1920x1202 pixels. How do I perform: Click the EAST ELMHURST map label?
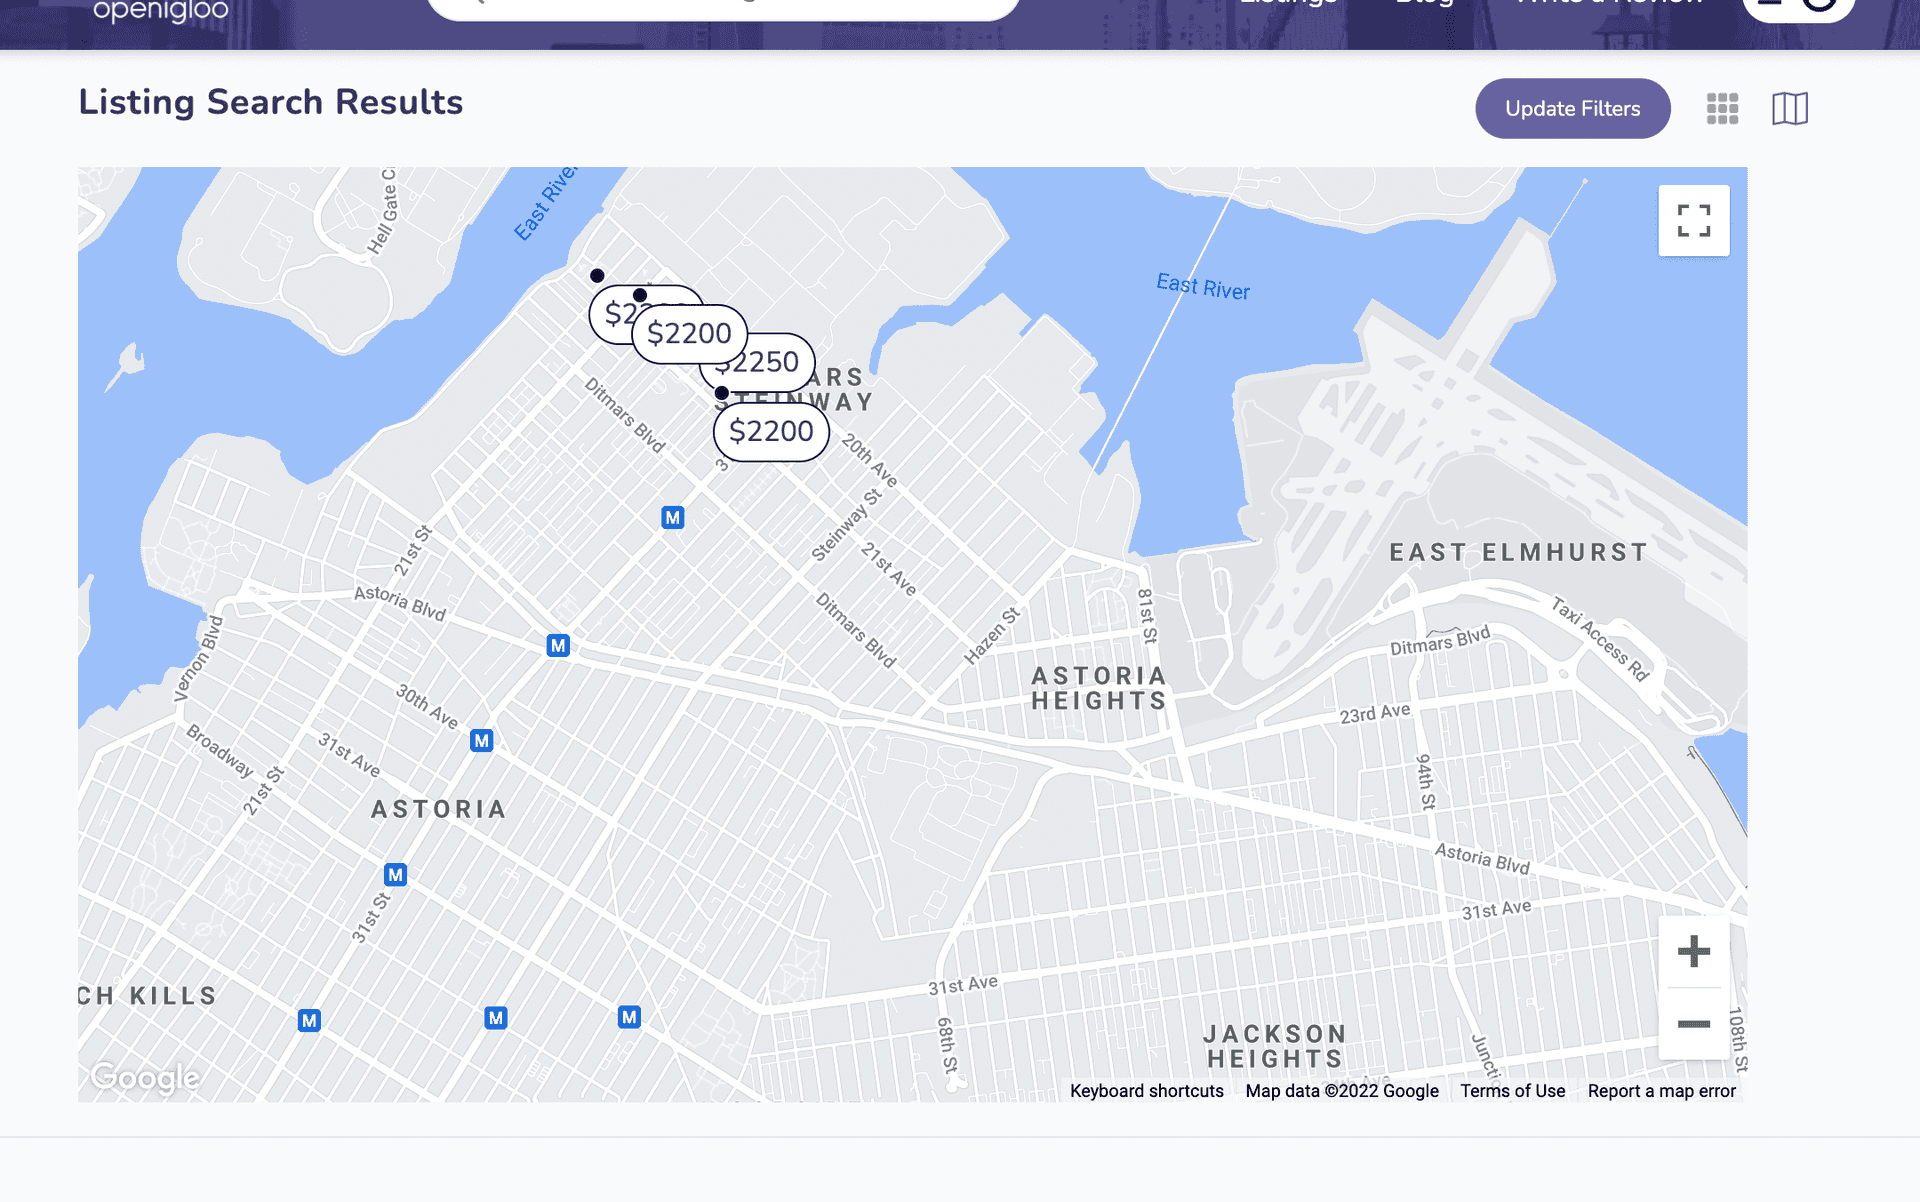tap(1518, 552)
